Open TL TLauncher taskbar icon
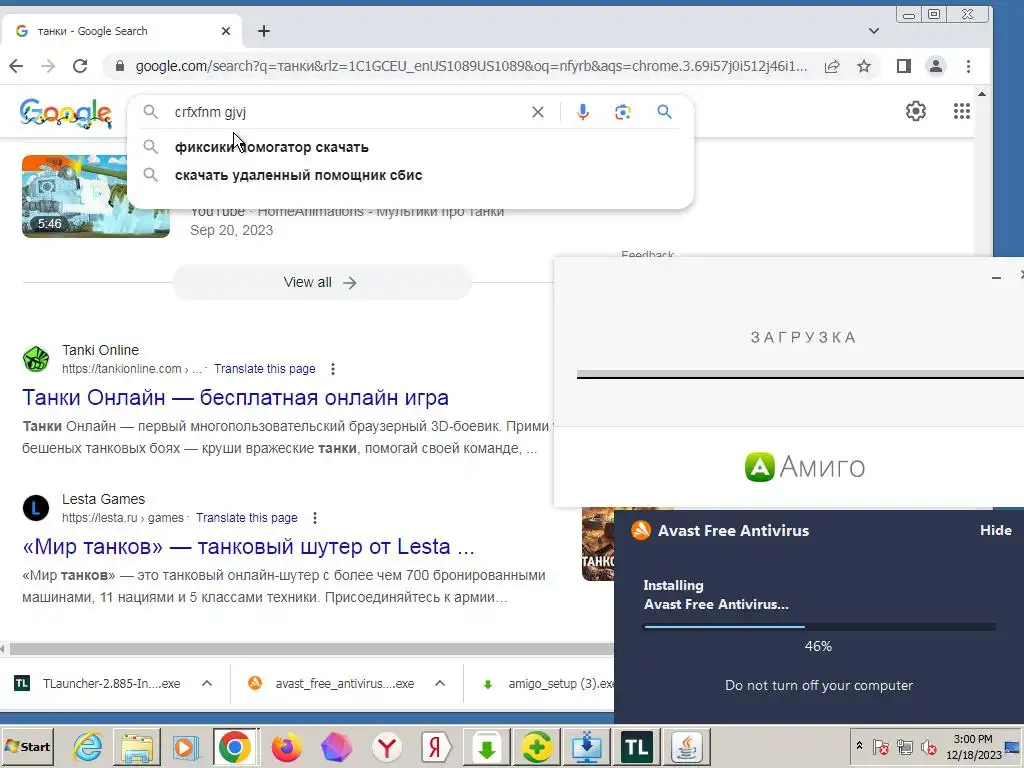1024x768 pixels. (x=637, y=746)
